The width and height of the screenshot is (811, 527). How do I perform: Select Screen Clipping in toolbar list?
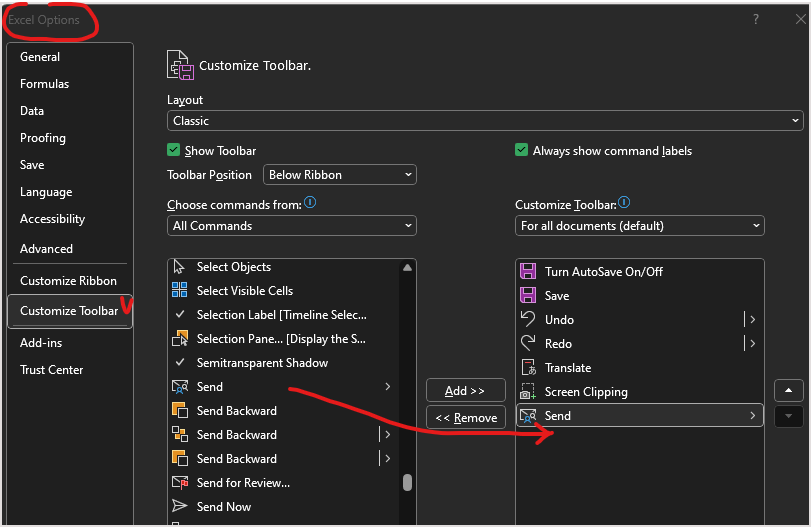click(x=639, y=392)
